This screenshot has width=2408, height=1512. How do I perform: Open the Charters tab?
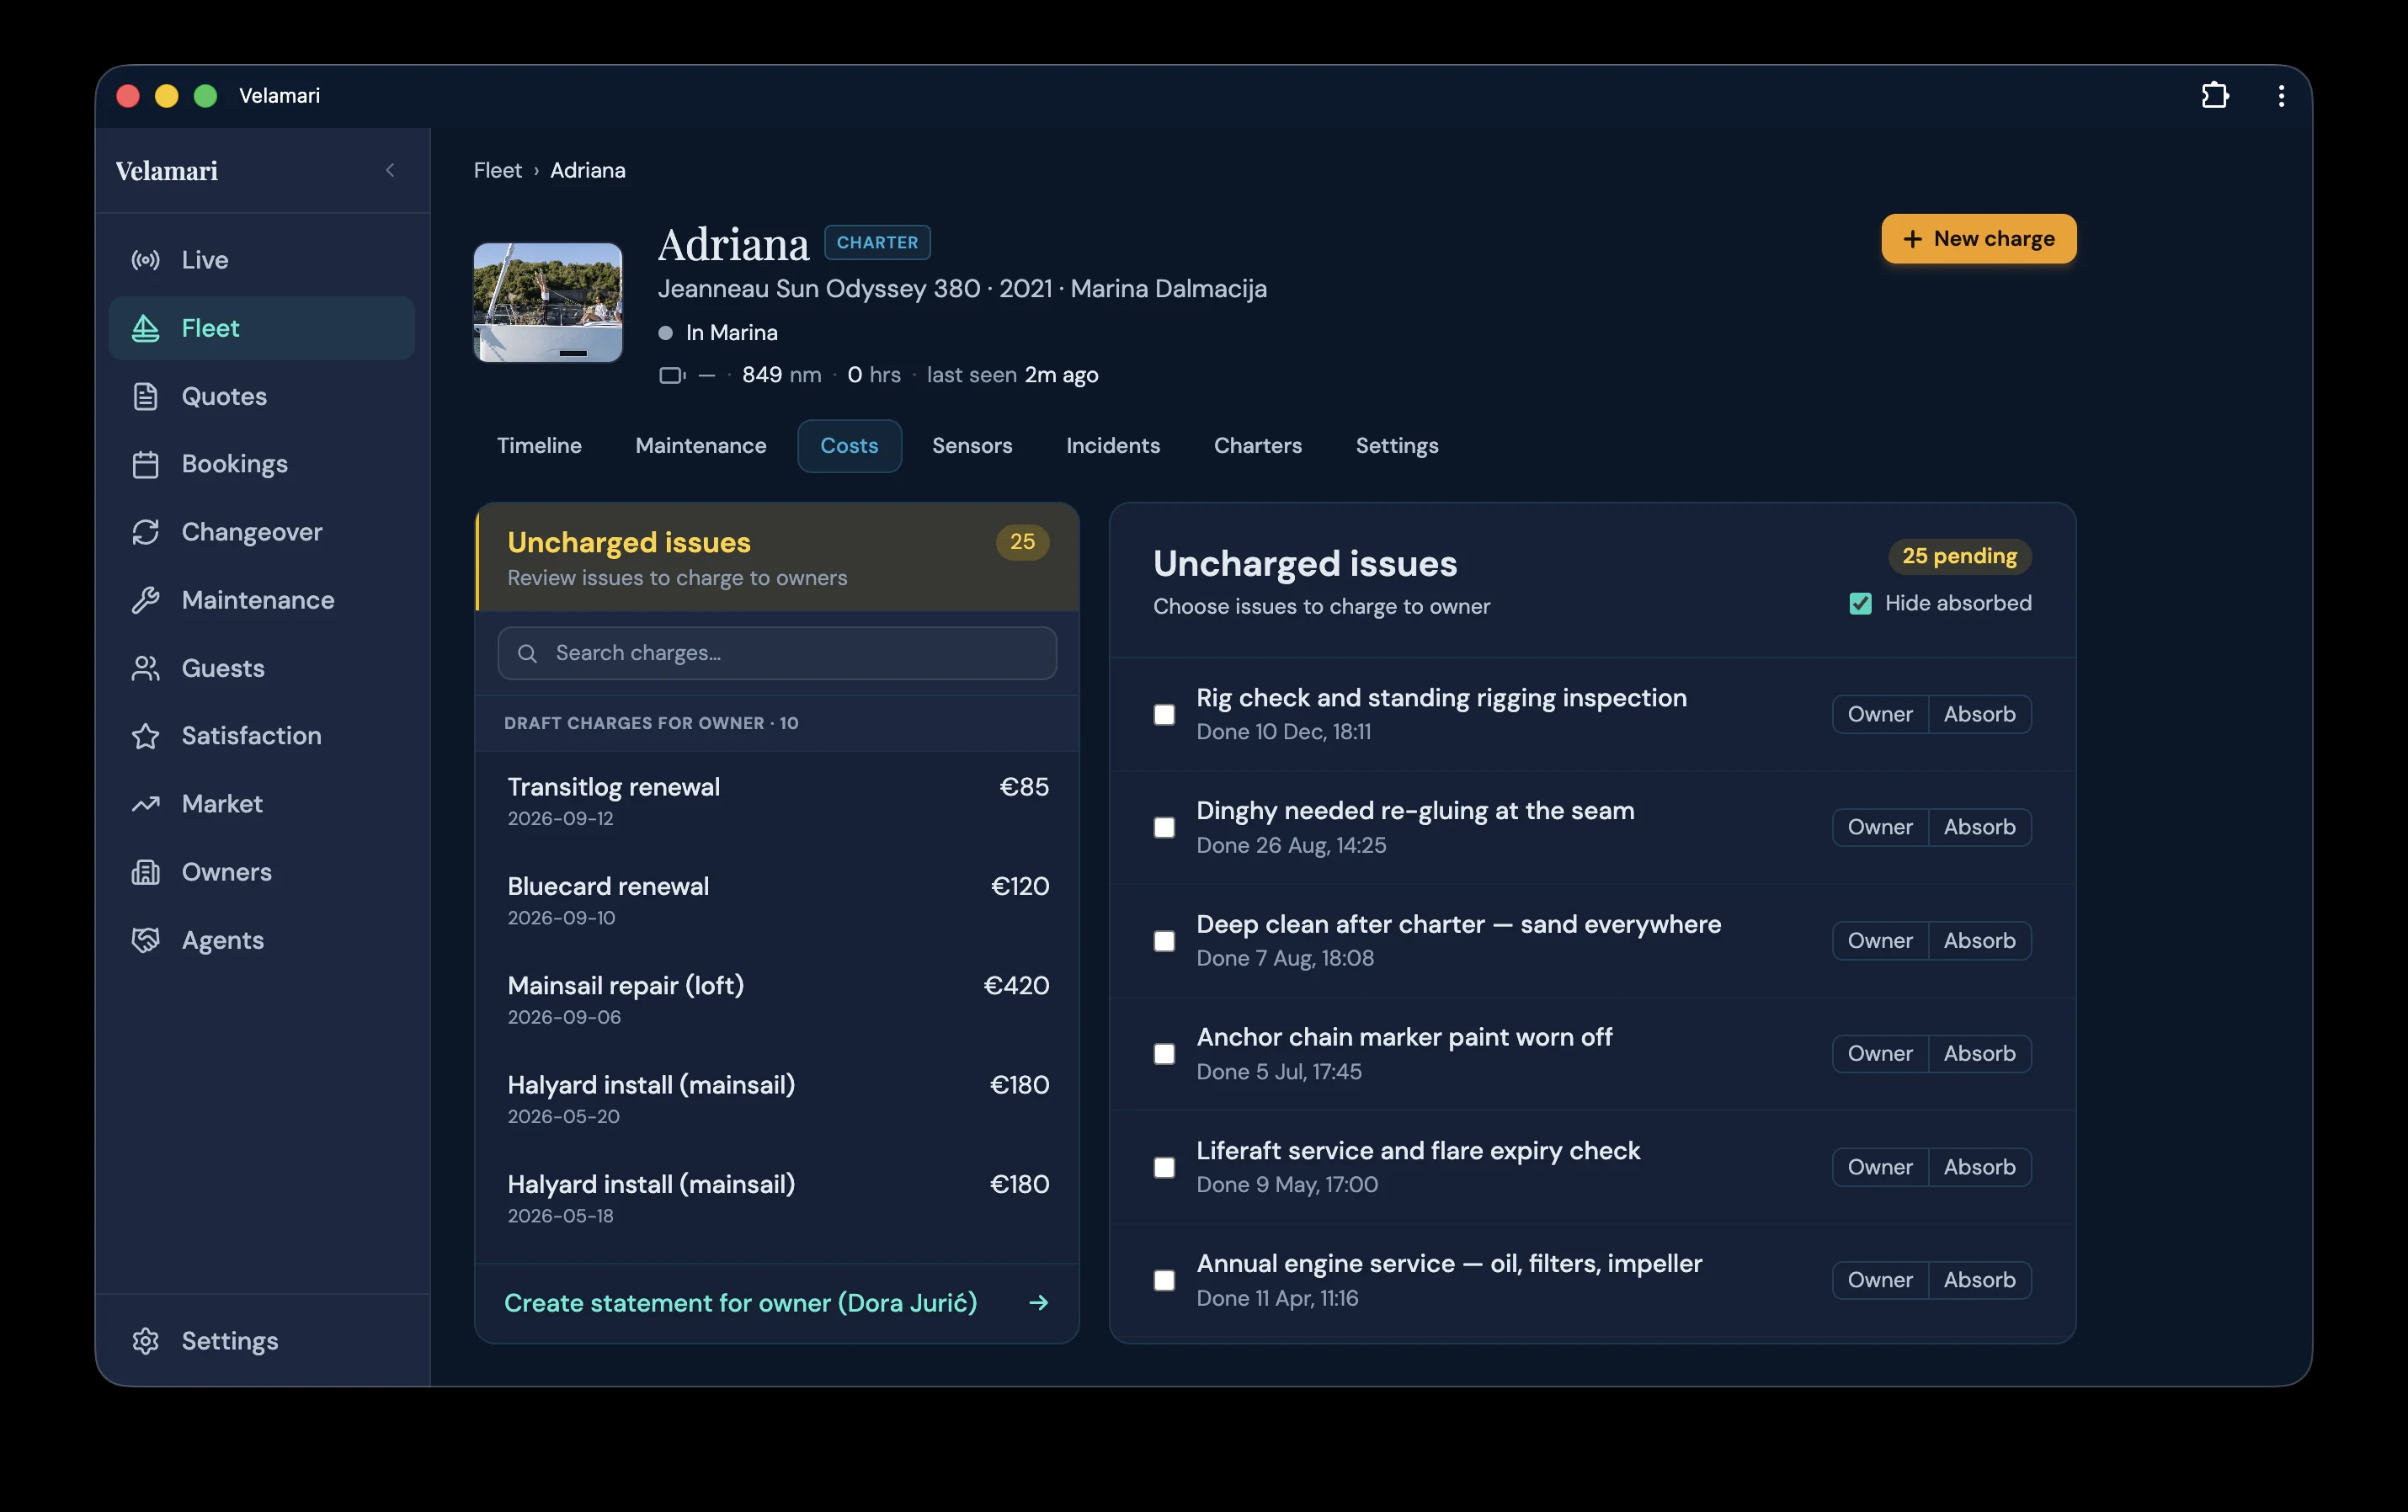coord(1257,446)
